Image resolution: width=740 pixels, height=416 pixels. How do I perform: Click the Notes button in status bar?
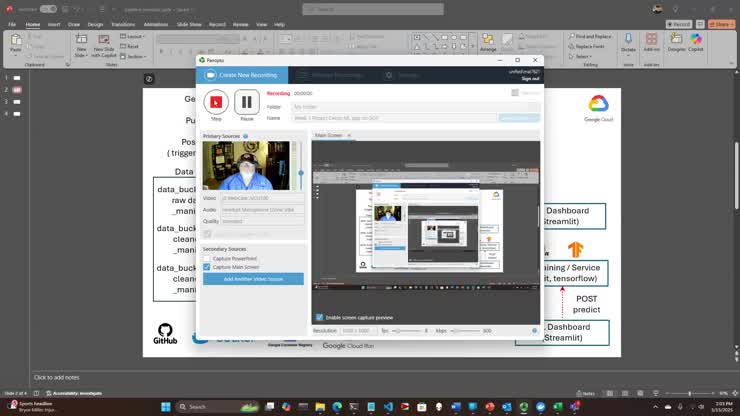[x=586, y=393]
